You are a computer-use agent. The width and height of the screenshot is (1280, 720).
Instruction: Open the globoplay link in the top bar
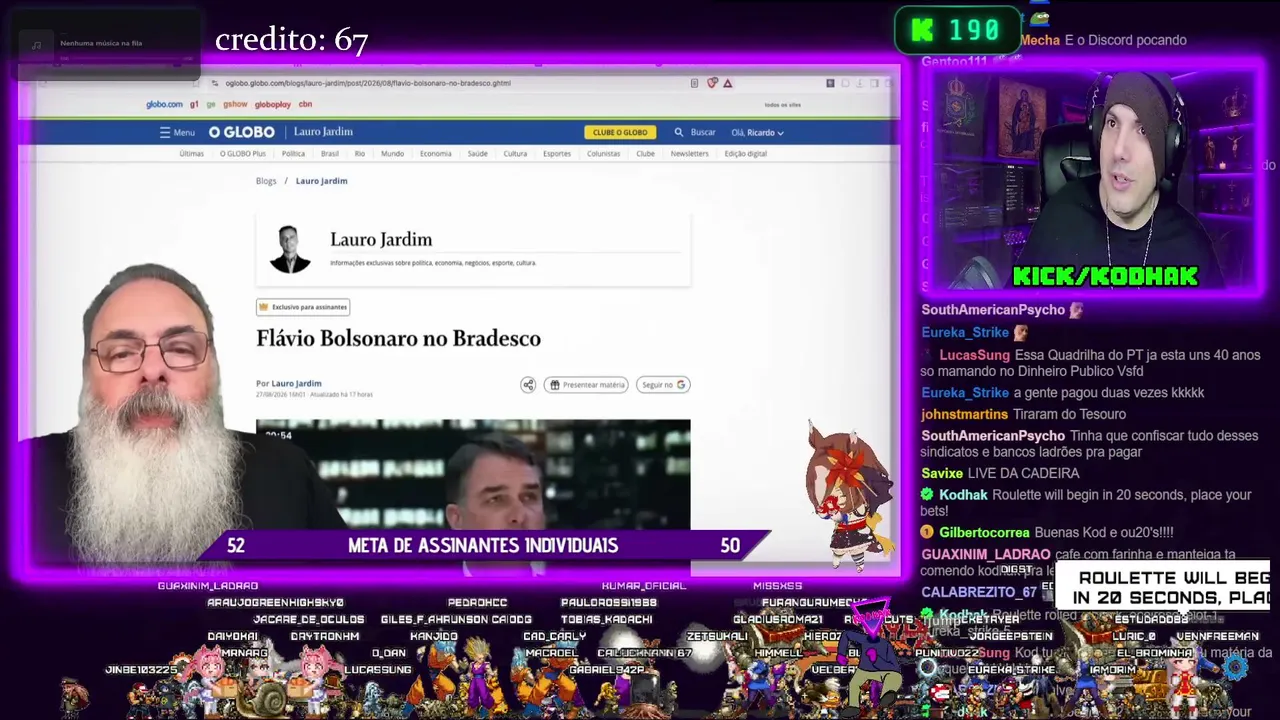272,104
